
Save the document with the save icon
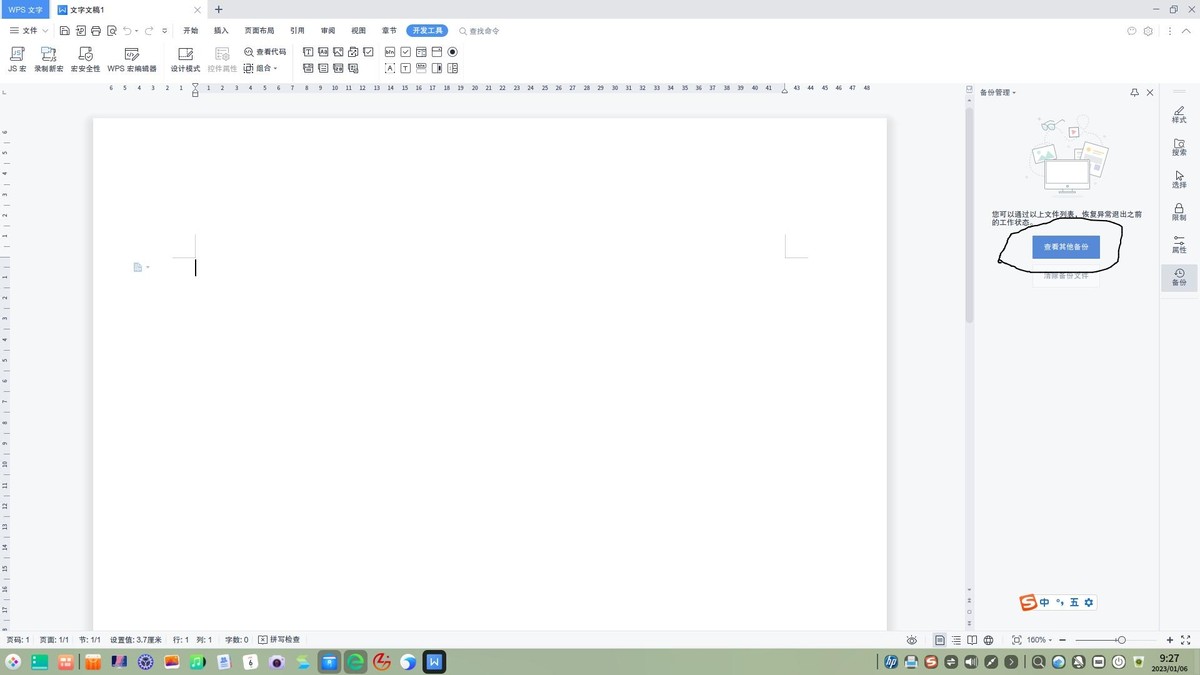[x=64, y=31]
